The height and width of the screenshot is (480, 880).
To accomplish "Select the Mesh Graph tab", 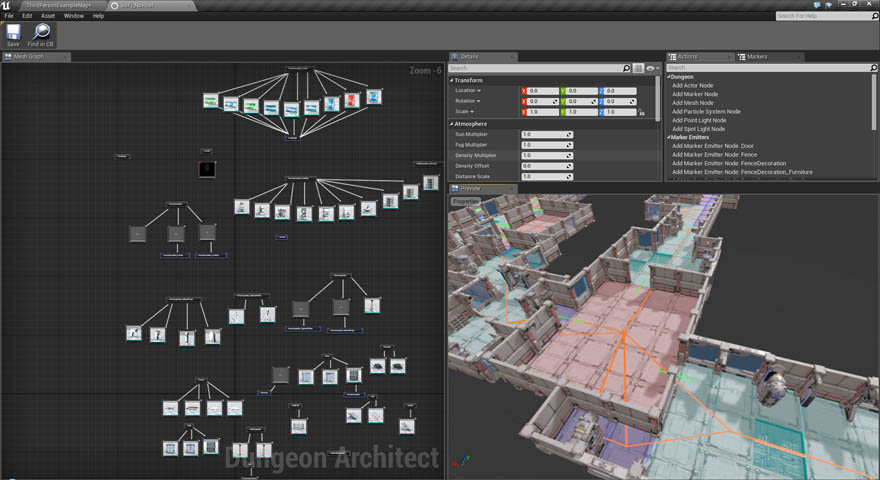I will click(x=36, y=57).
